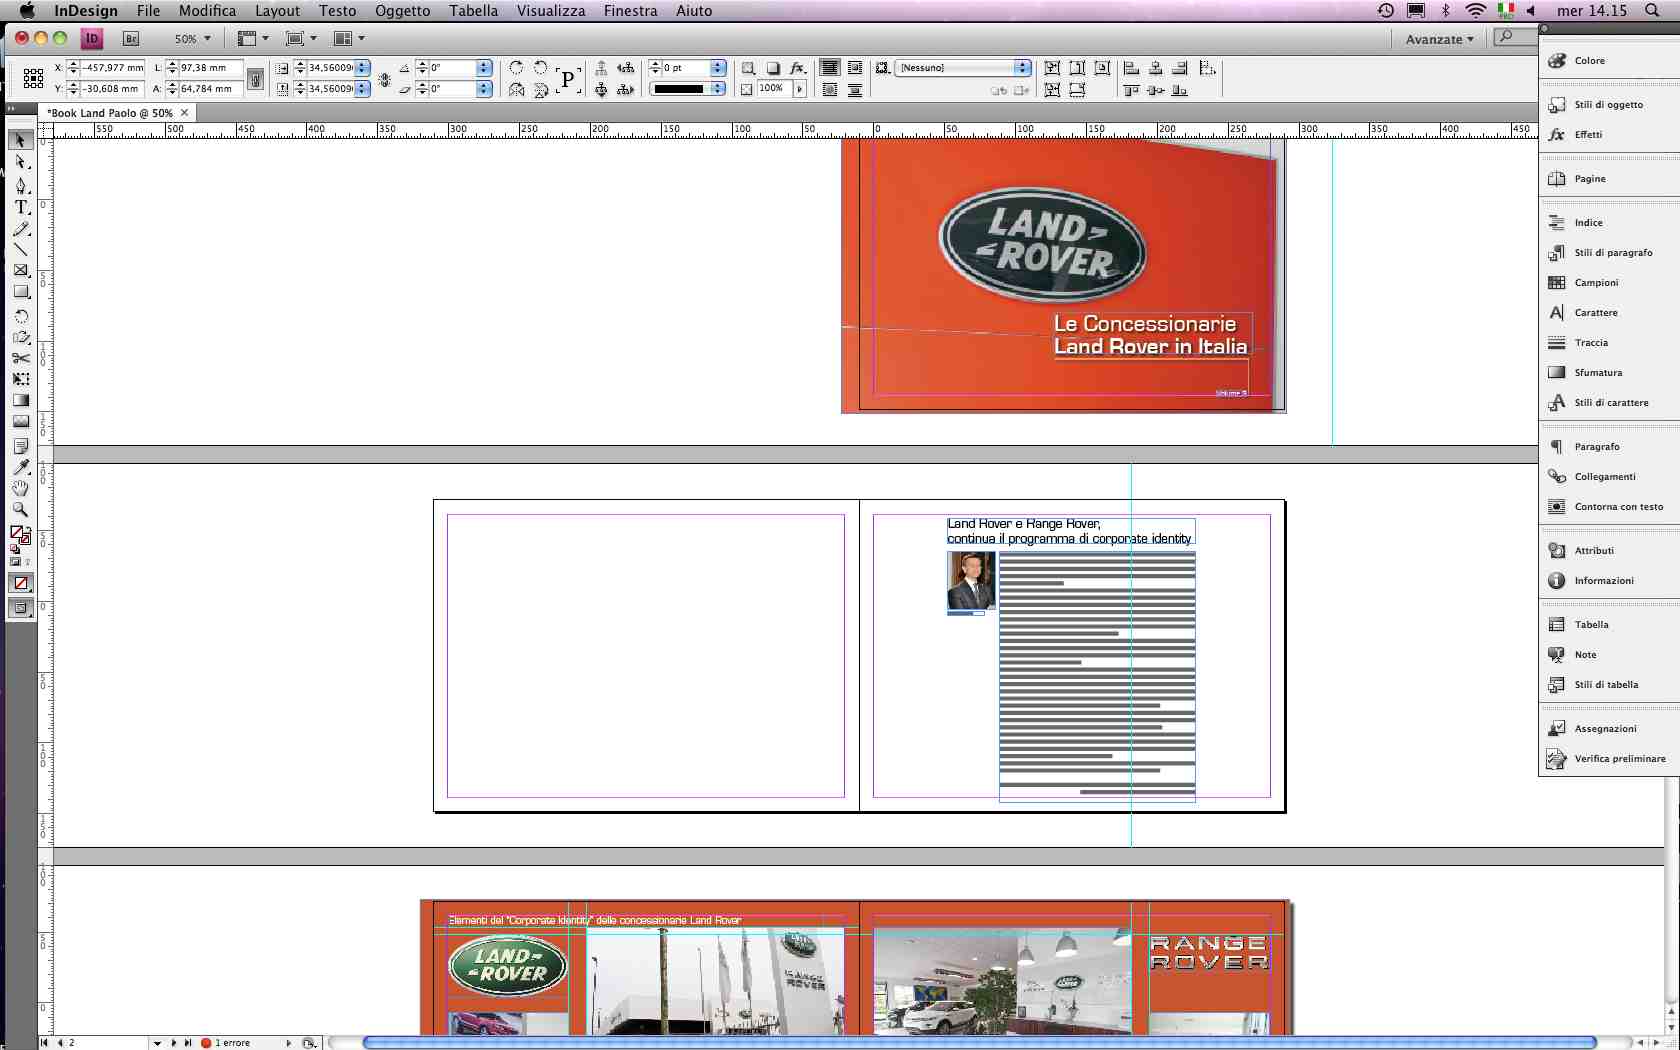This screenshot has height=1050, width=1680.
Task: Click the X position field
Action: click(x=113, y=68)
